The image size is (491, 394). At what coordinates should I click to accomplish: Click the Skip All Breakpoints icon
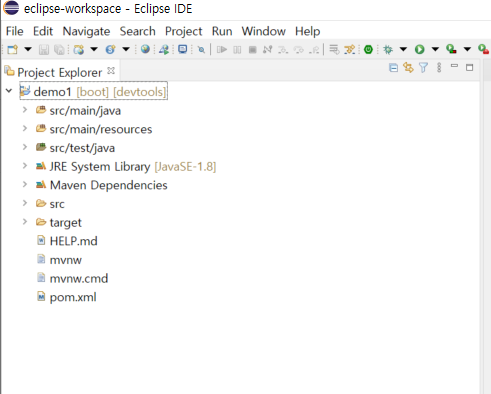pyautogui.click(x=201, y=50)
